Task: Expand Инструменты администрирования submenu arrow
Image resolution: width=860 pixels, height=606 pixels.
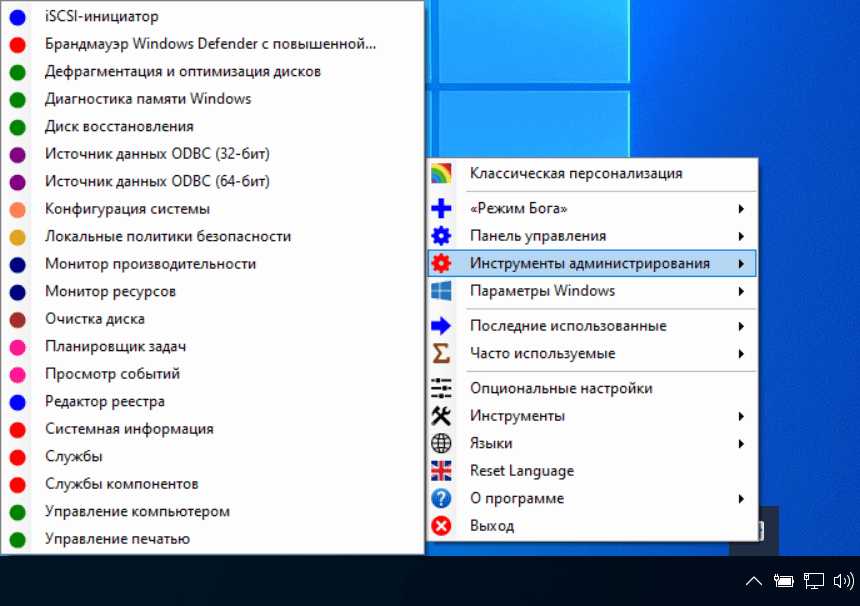Action: point(741,263)
